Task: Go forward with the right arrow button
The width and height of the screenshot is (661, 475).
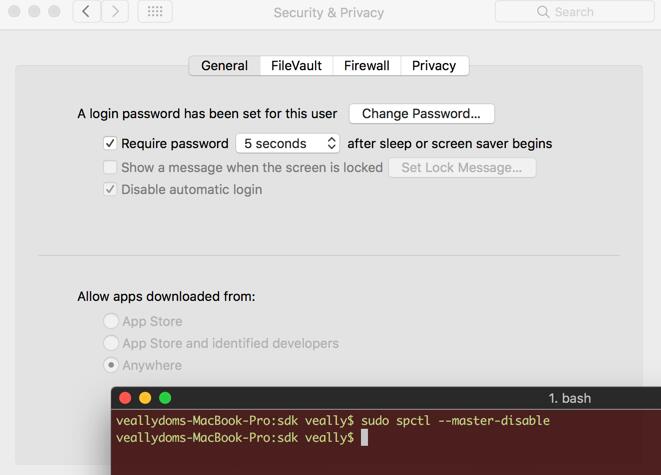Action: coord(115,11)
